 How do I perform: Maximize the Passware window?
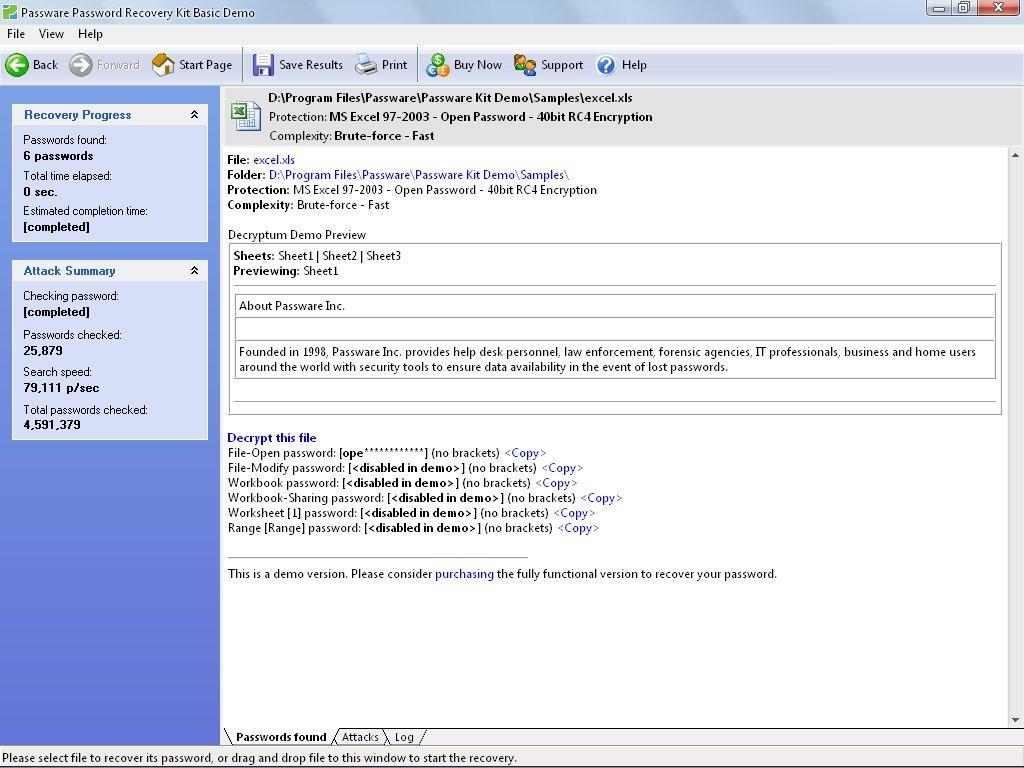[x=964, y=8]
